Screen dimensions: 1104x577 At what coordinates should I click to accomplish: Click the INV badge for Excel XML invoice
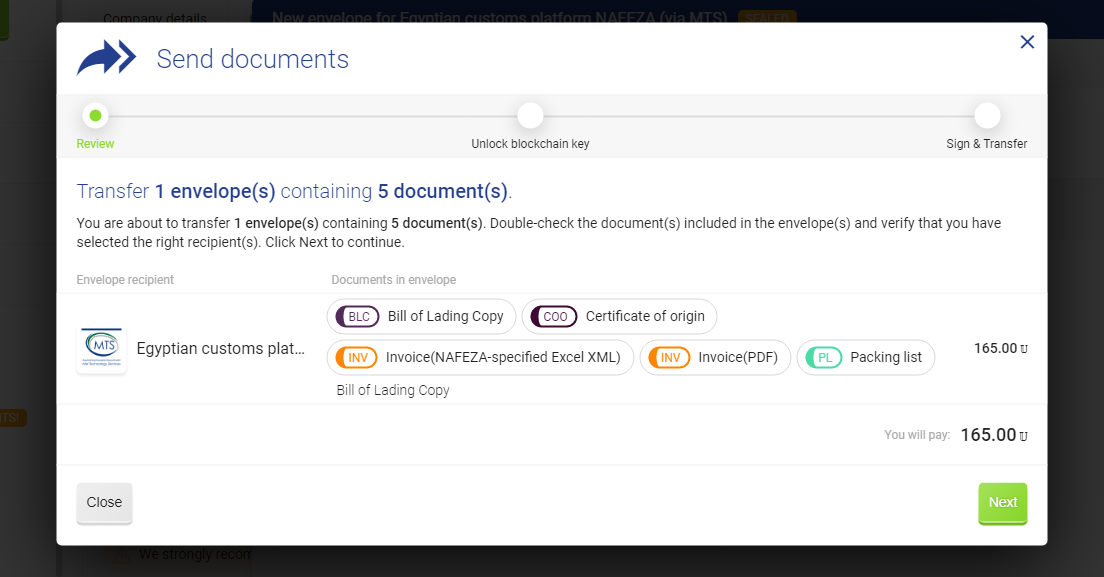(357, 357)
